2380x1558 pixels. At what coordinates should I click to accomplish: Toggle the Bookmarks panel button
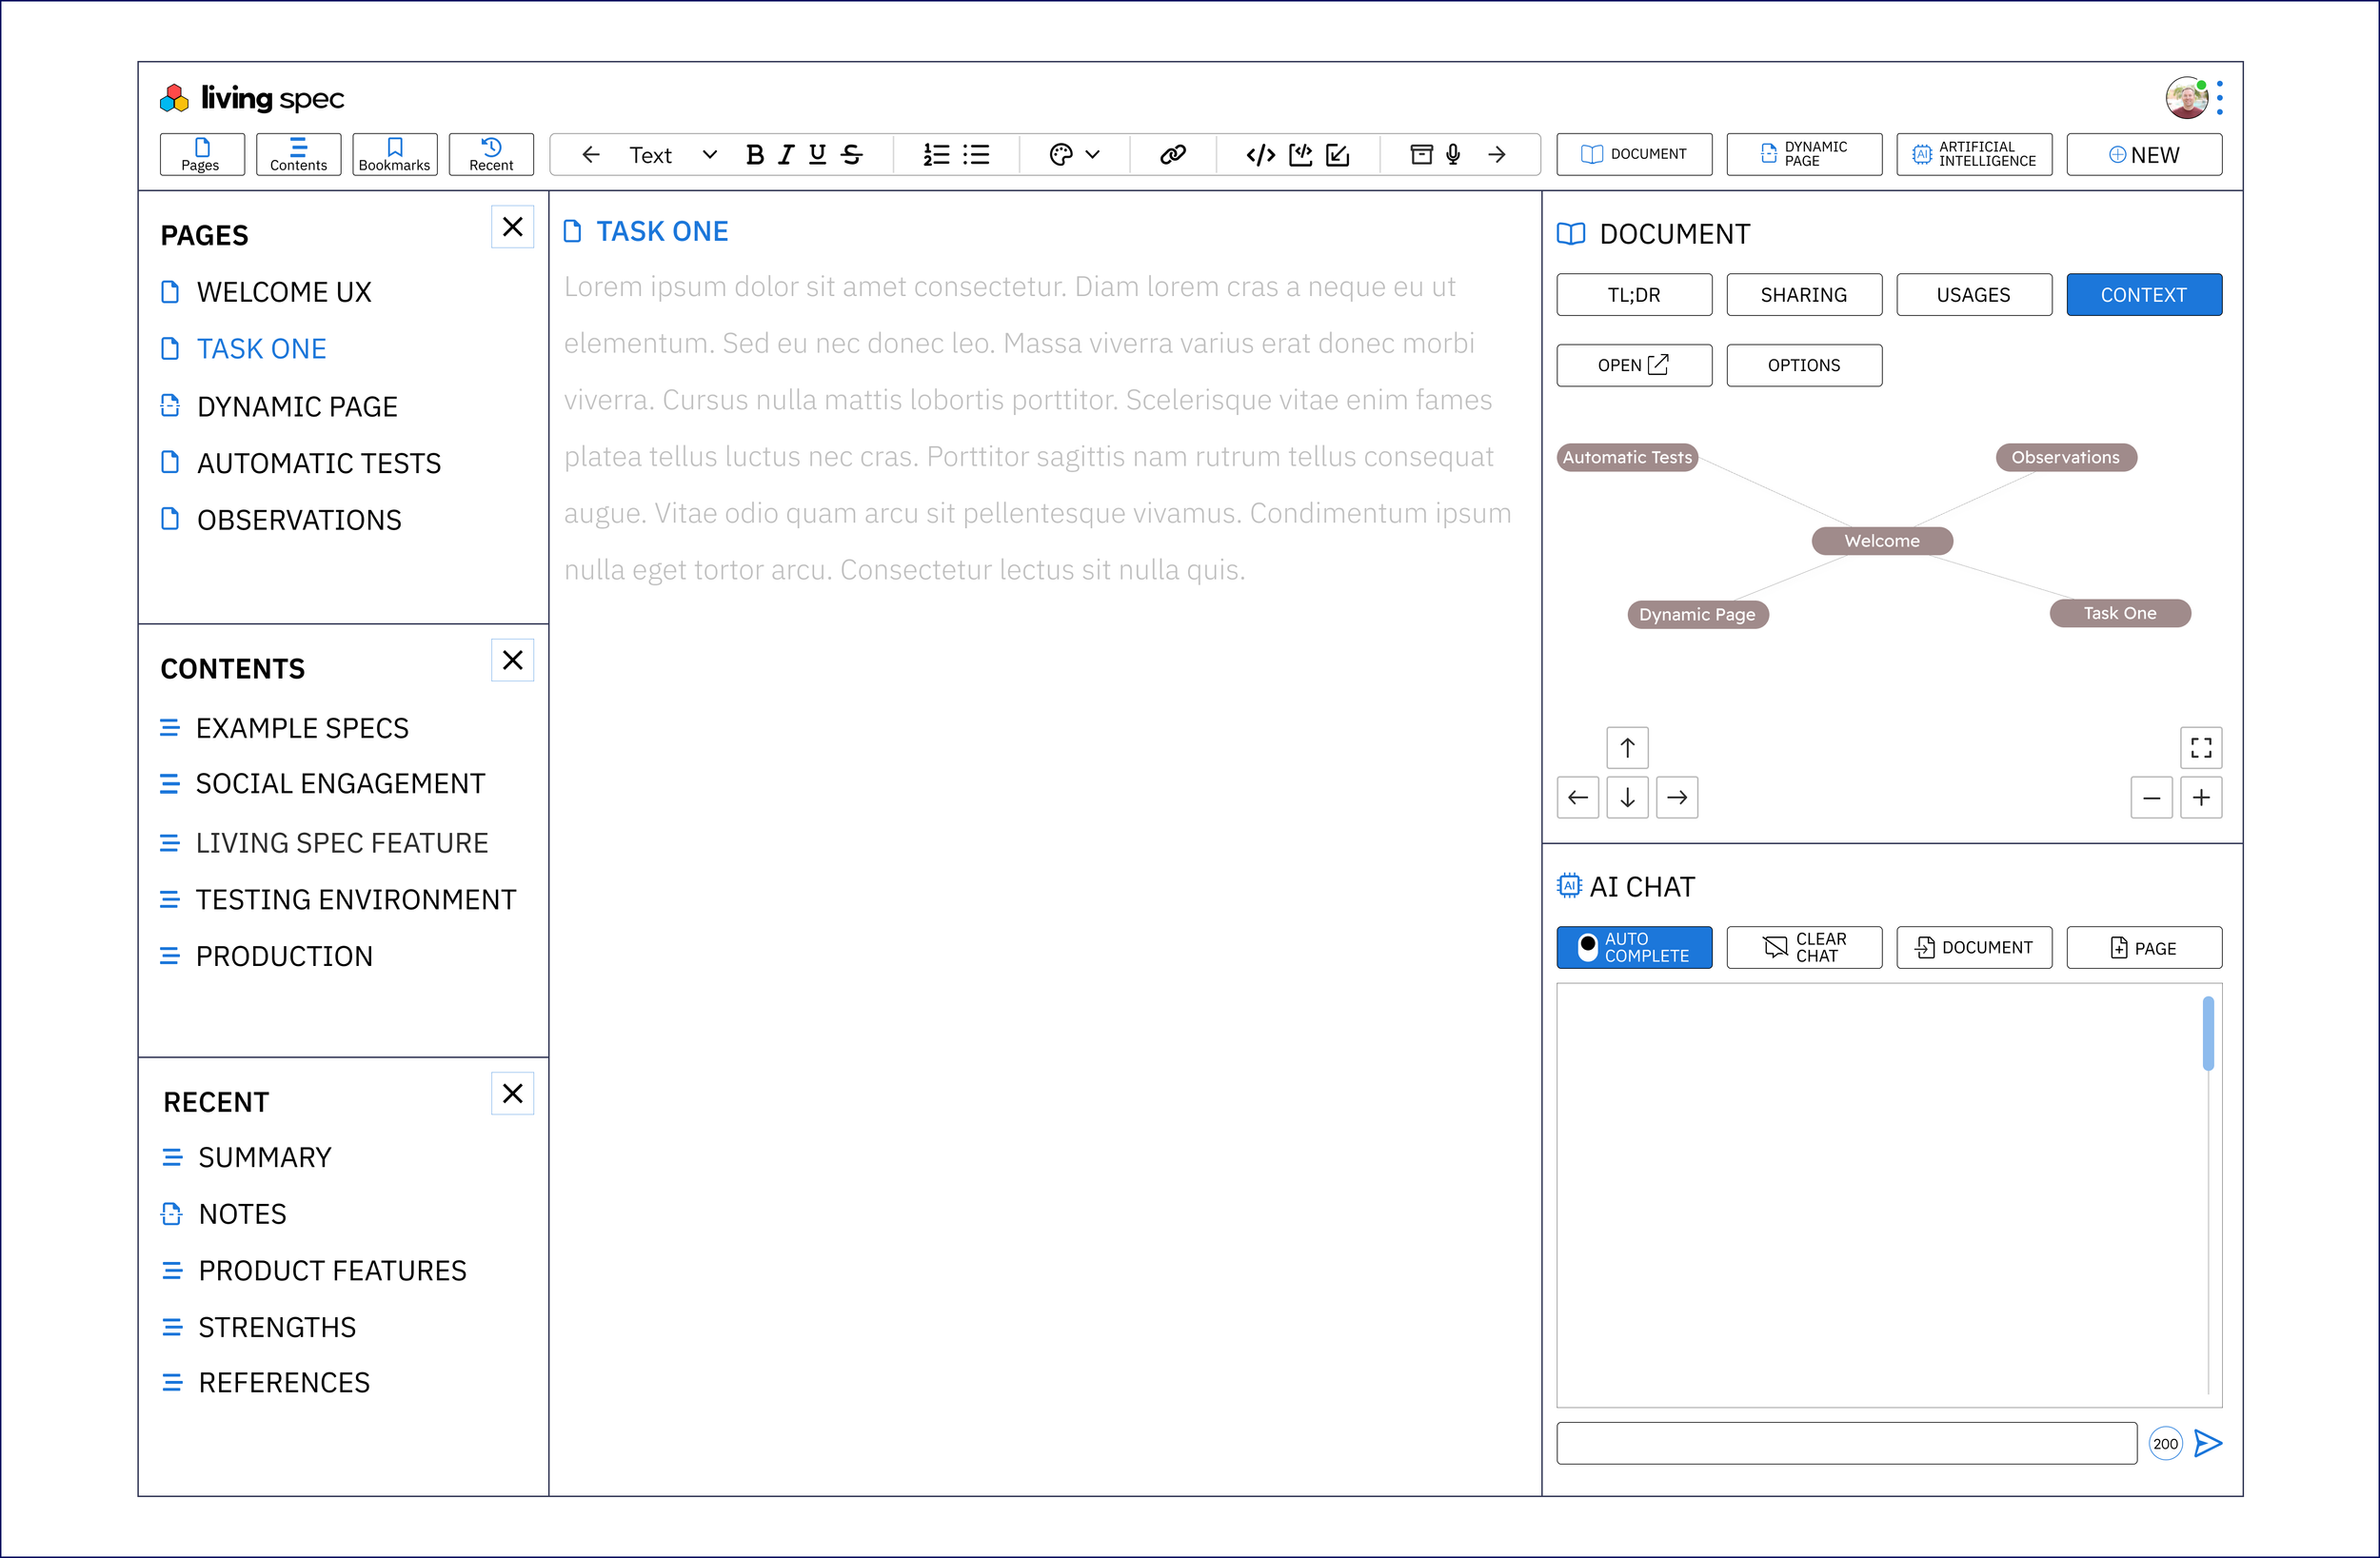tap(395, 155)
